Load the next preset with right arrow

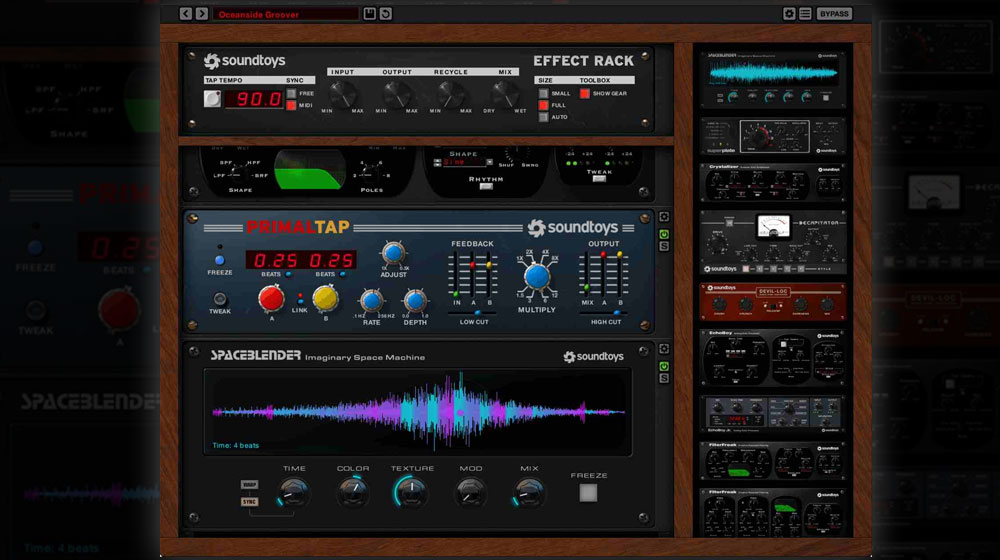[202, 14]
